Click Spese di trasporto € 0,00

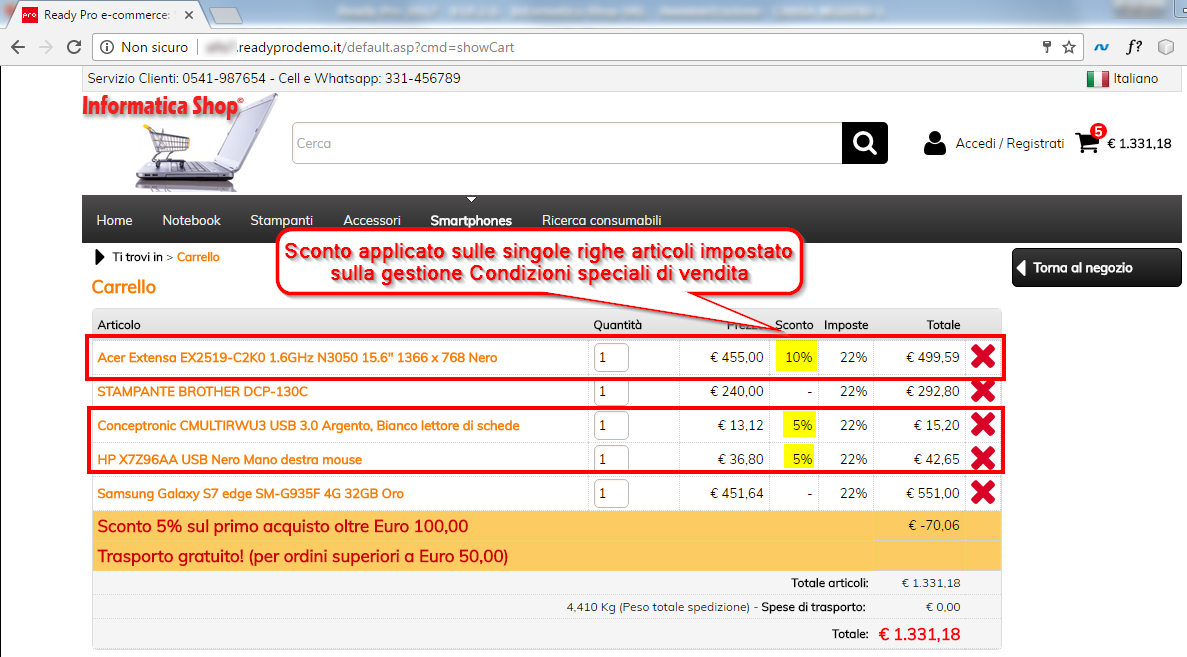point(943,607)
